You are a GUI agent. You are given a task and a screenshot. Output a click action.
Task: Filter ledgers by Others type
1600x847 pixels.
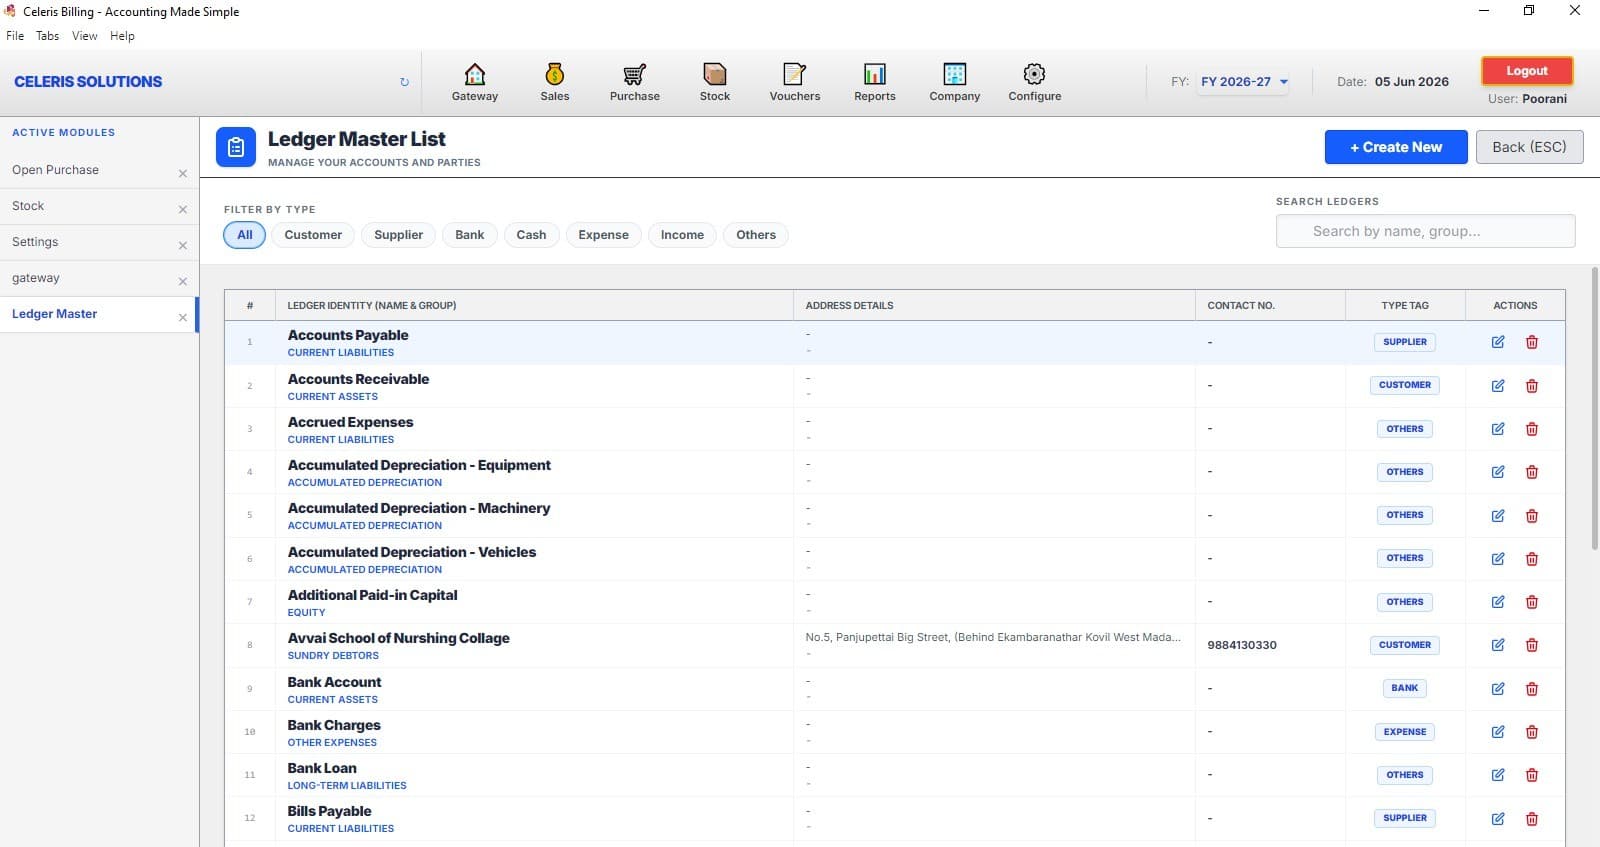[756, 235]
